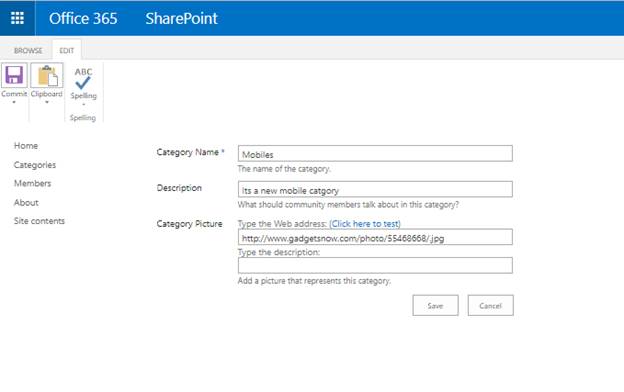Image resolution: width=624 pixels, height=392 pixels.
Task: Run the ABC Spelling check icon
Action: pyautogui.click(x=84, y=78)
